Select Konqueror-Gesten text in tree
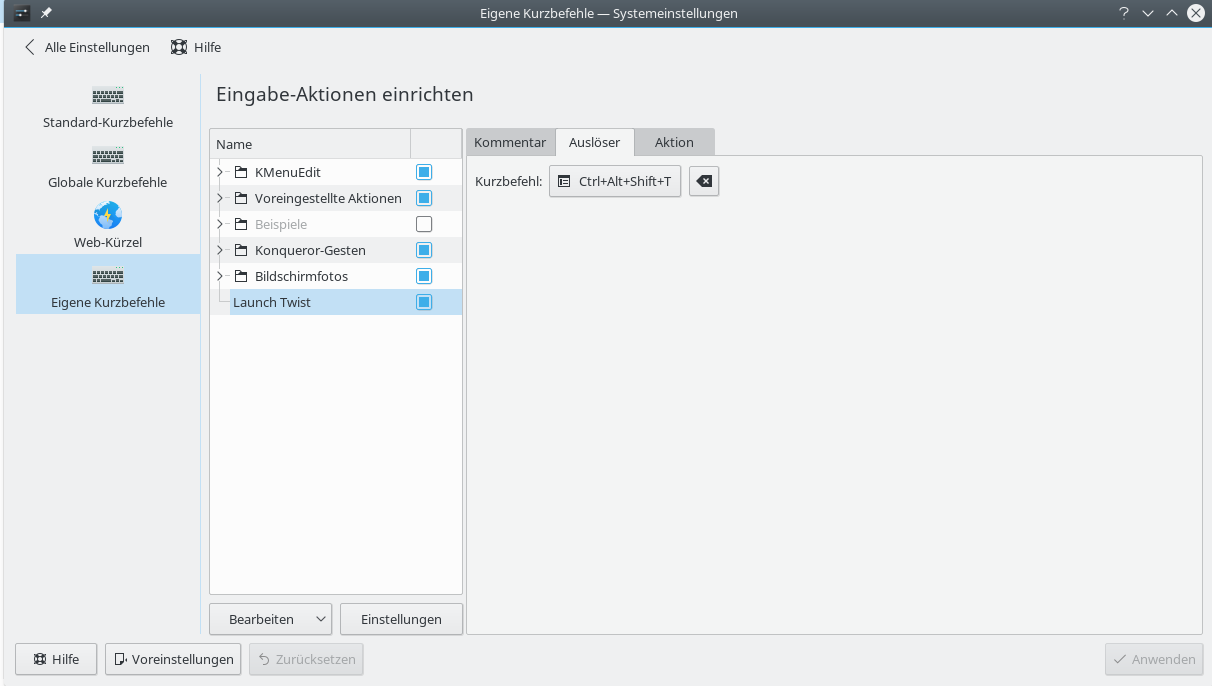This screenshot has height=686, width=1212. 310,250
